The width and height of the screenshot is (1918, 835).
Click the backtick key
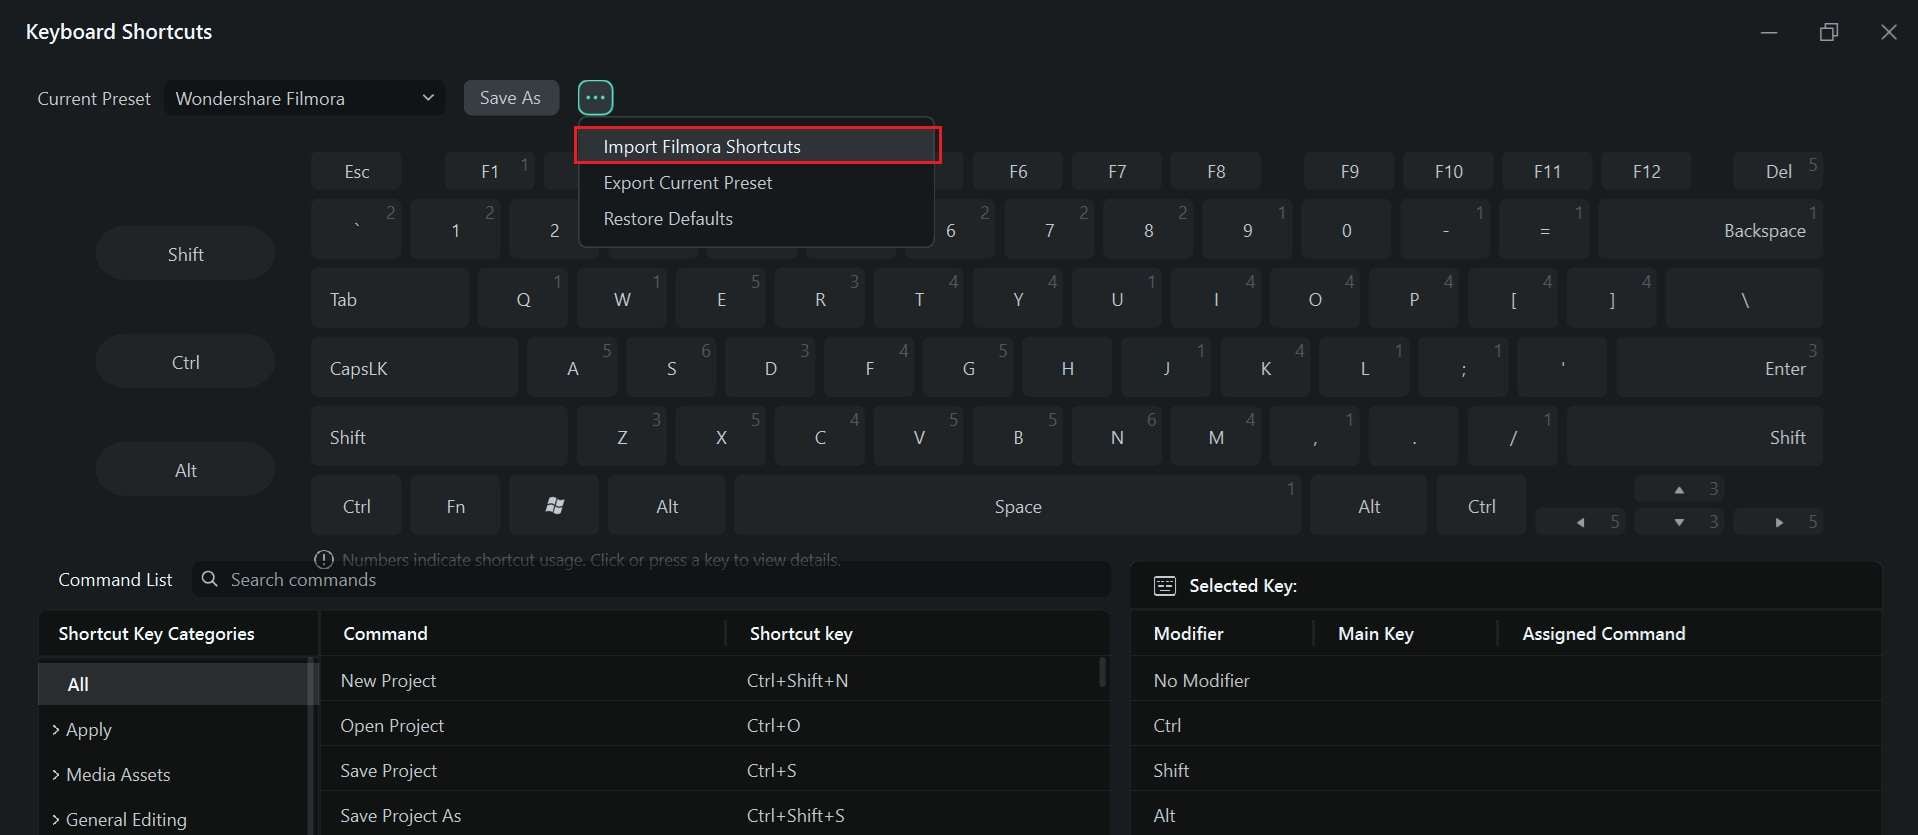click(356, 230)
